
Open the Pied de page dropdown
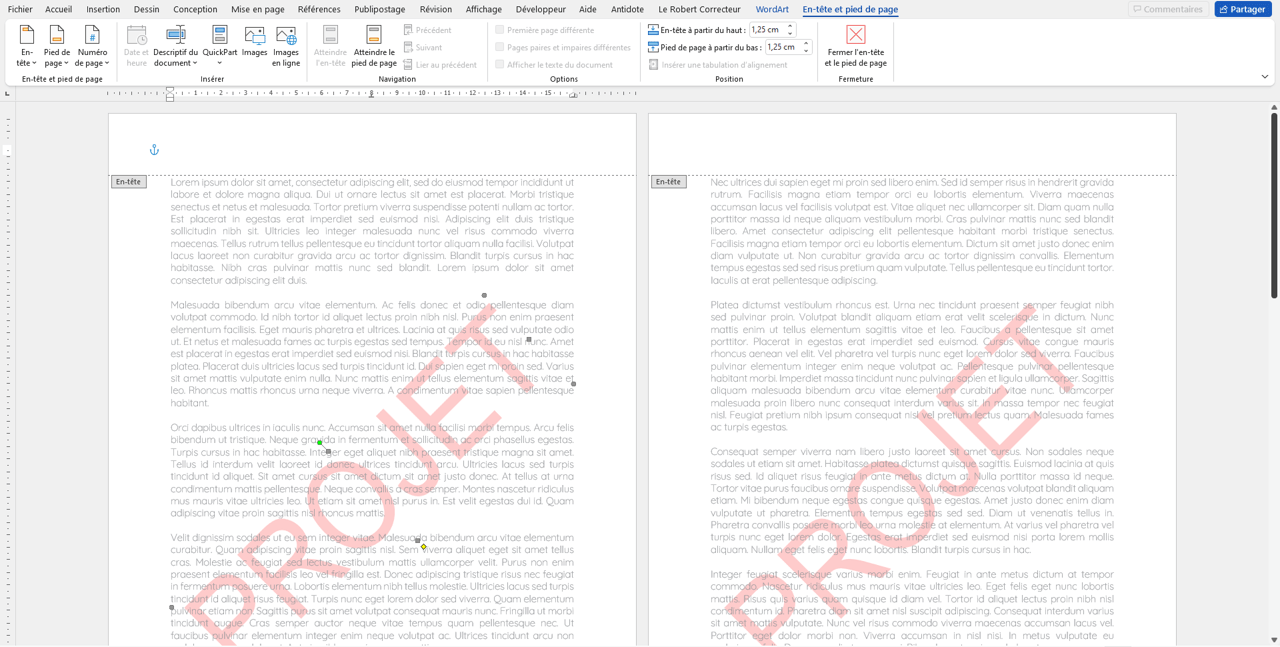coord(57,47)
